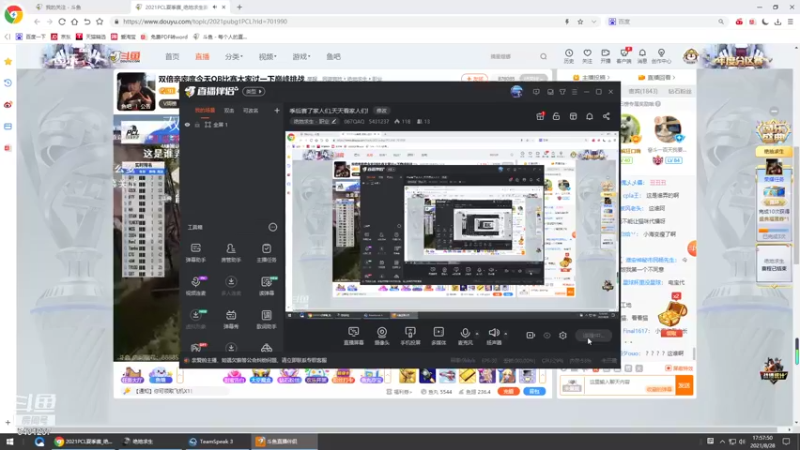
Task: Bookmark page with star in address bar
Action: pyautogui.click(x=580, y=21)
